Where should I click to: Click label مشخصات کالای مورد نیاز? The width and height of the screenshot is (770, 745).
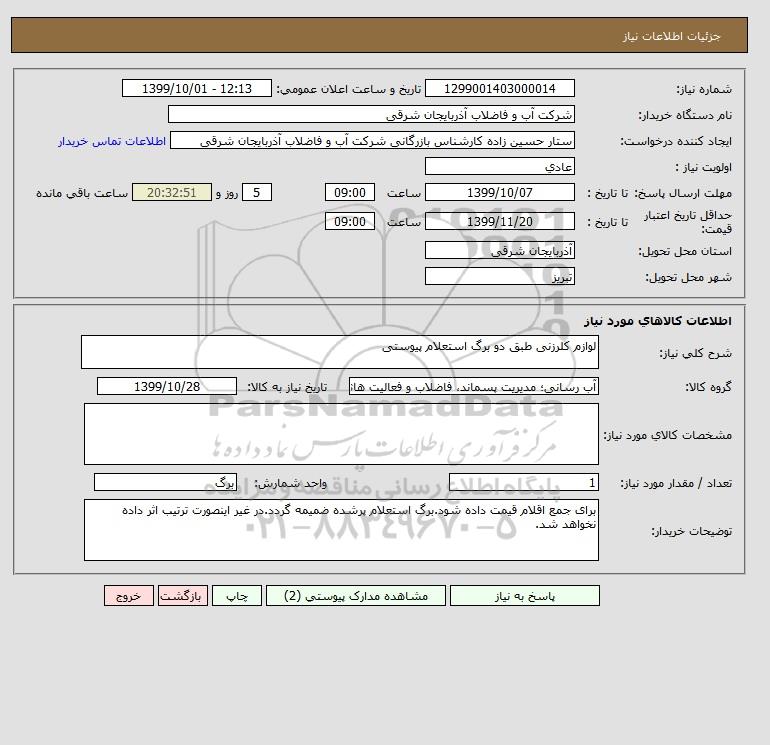(x=668, y=435)
